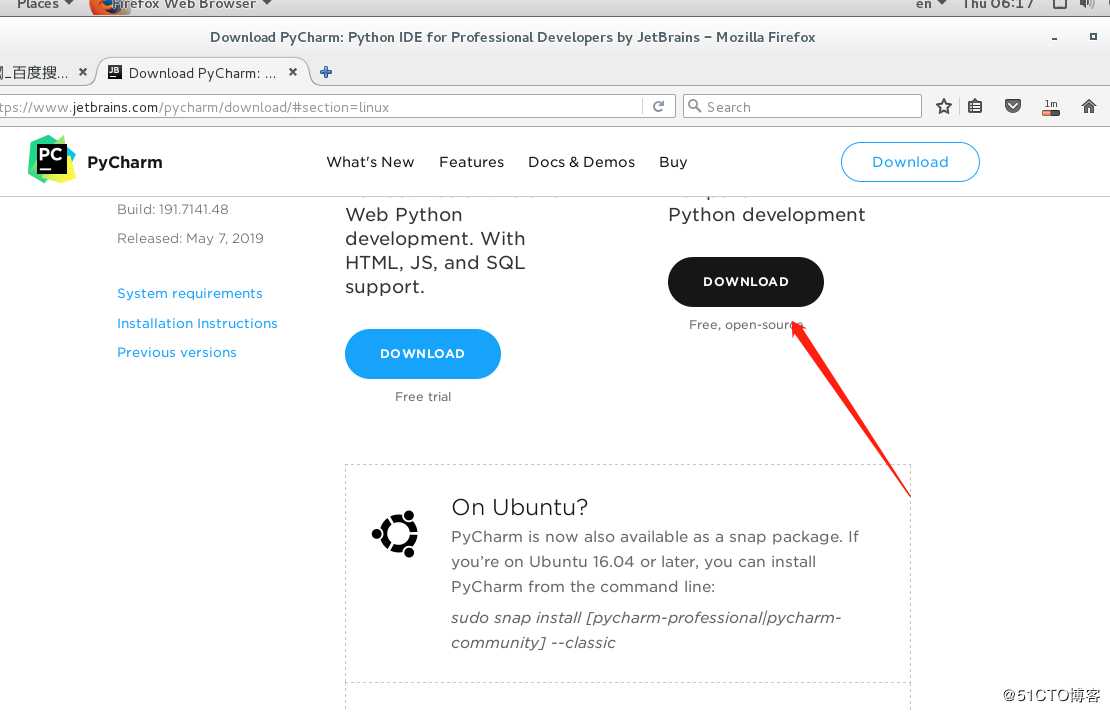The height and width of the screenshot is (712, 1110).
Task: Open the System requirements link
Action: [190, 294]
